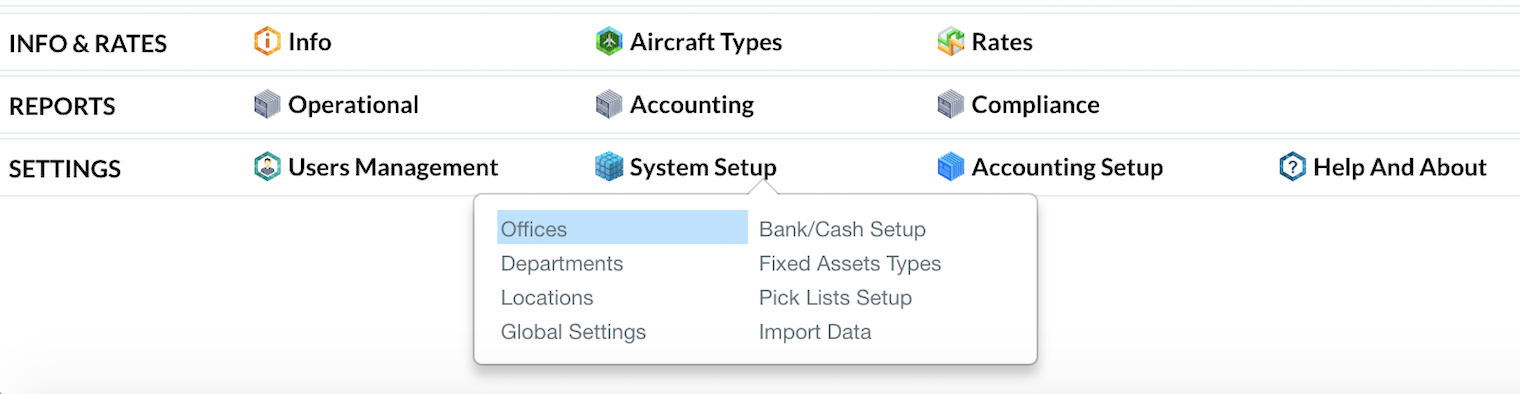Open Global Settings menu entry

tap(573, 331)
